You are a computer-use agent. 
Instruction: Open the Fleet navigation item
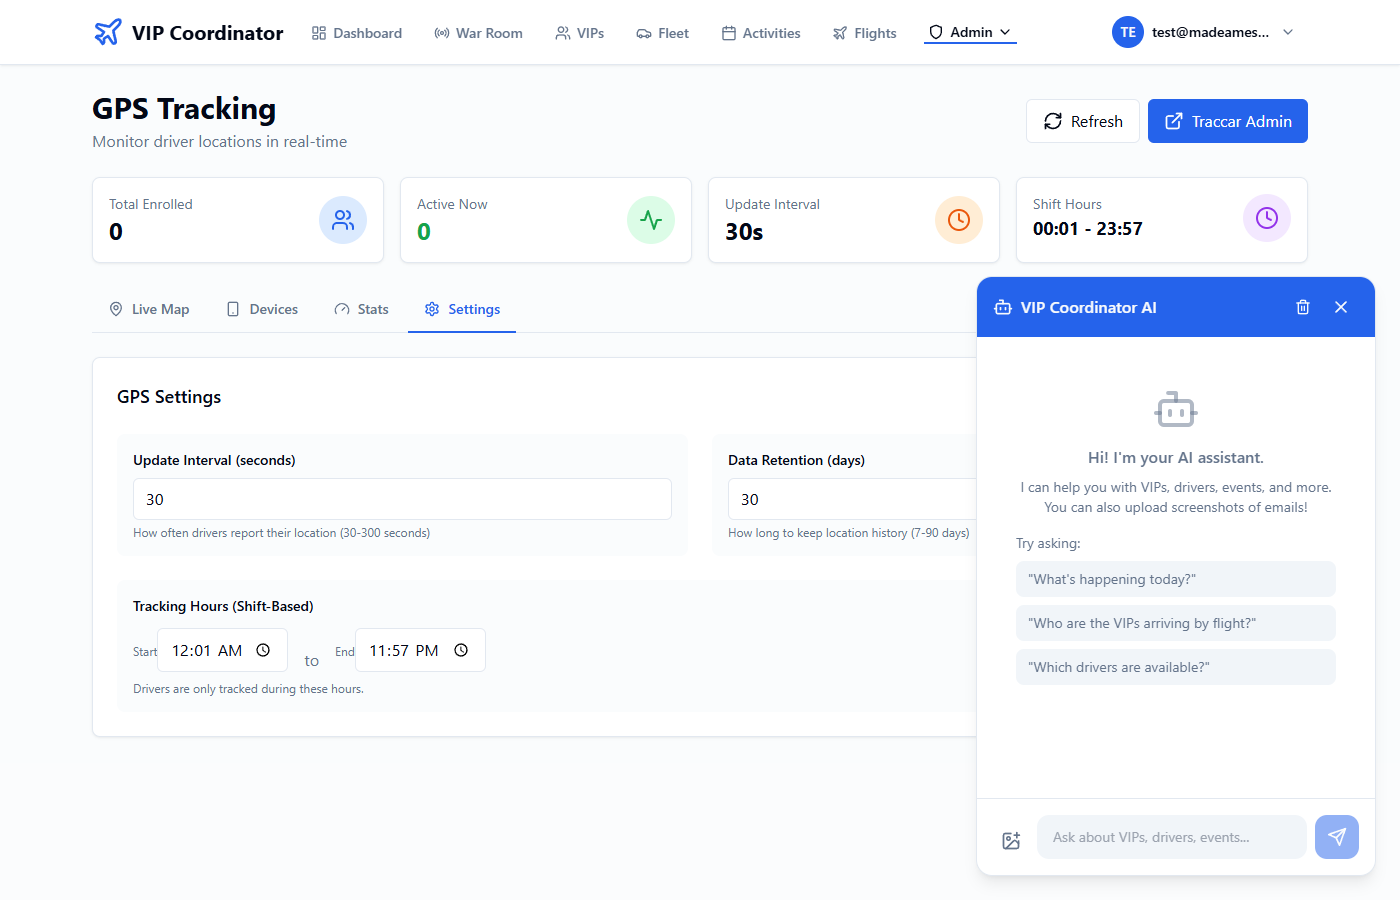click(x=662, y=33)
